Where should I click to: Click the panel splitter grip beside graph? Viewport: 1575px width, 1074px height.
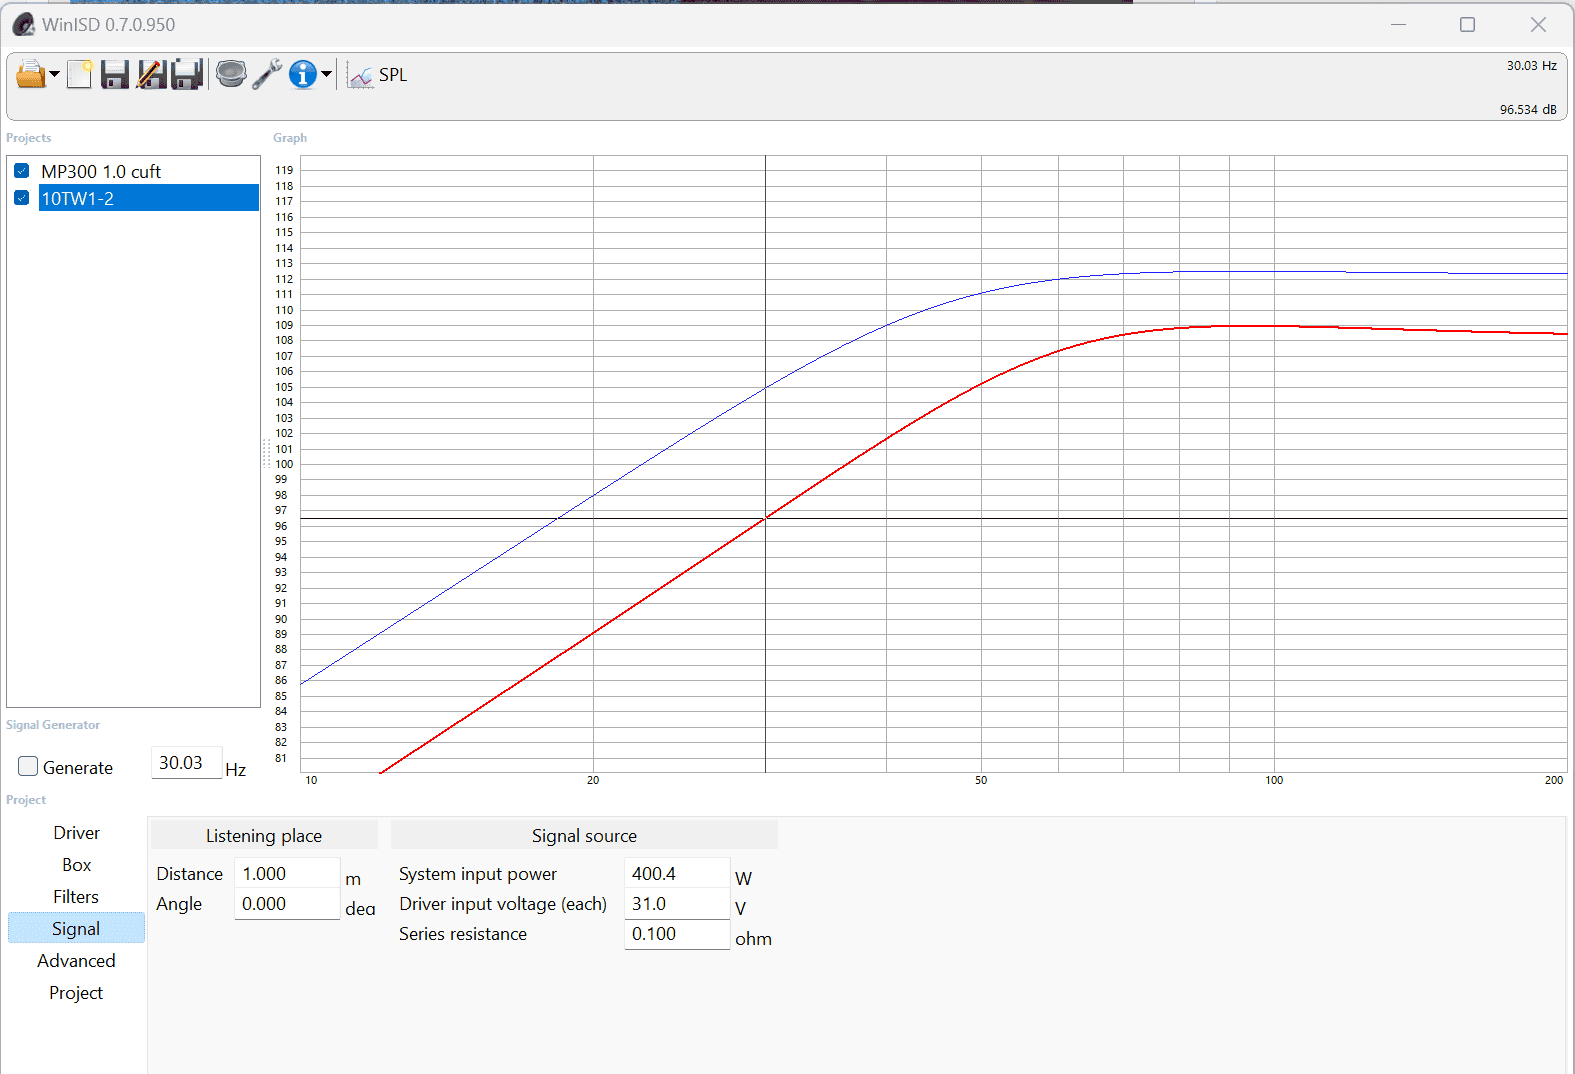[266, 453]
